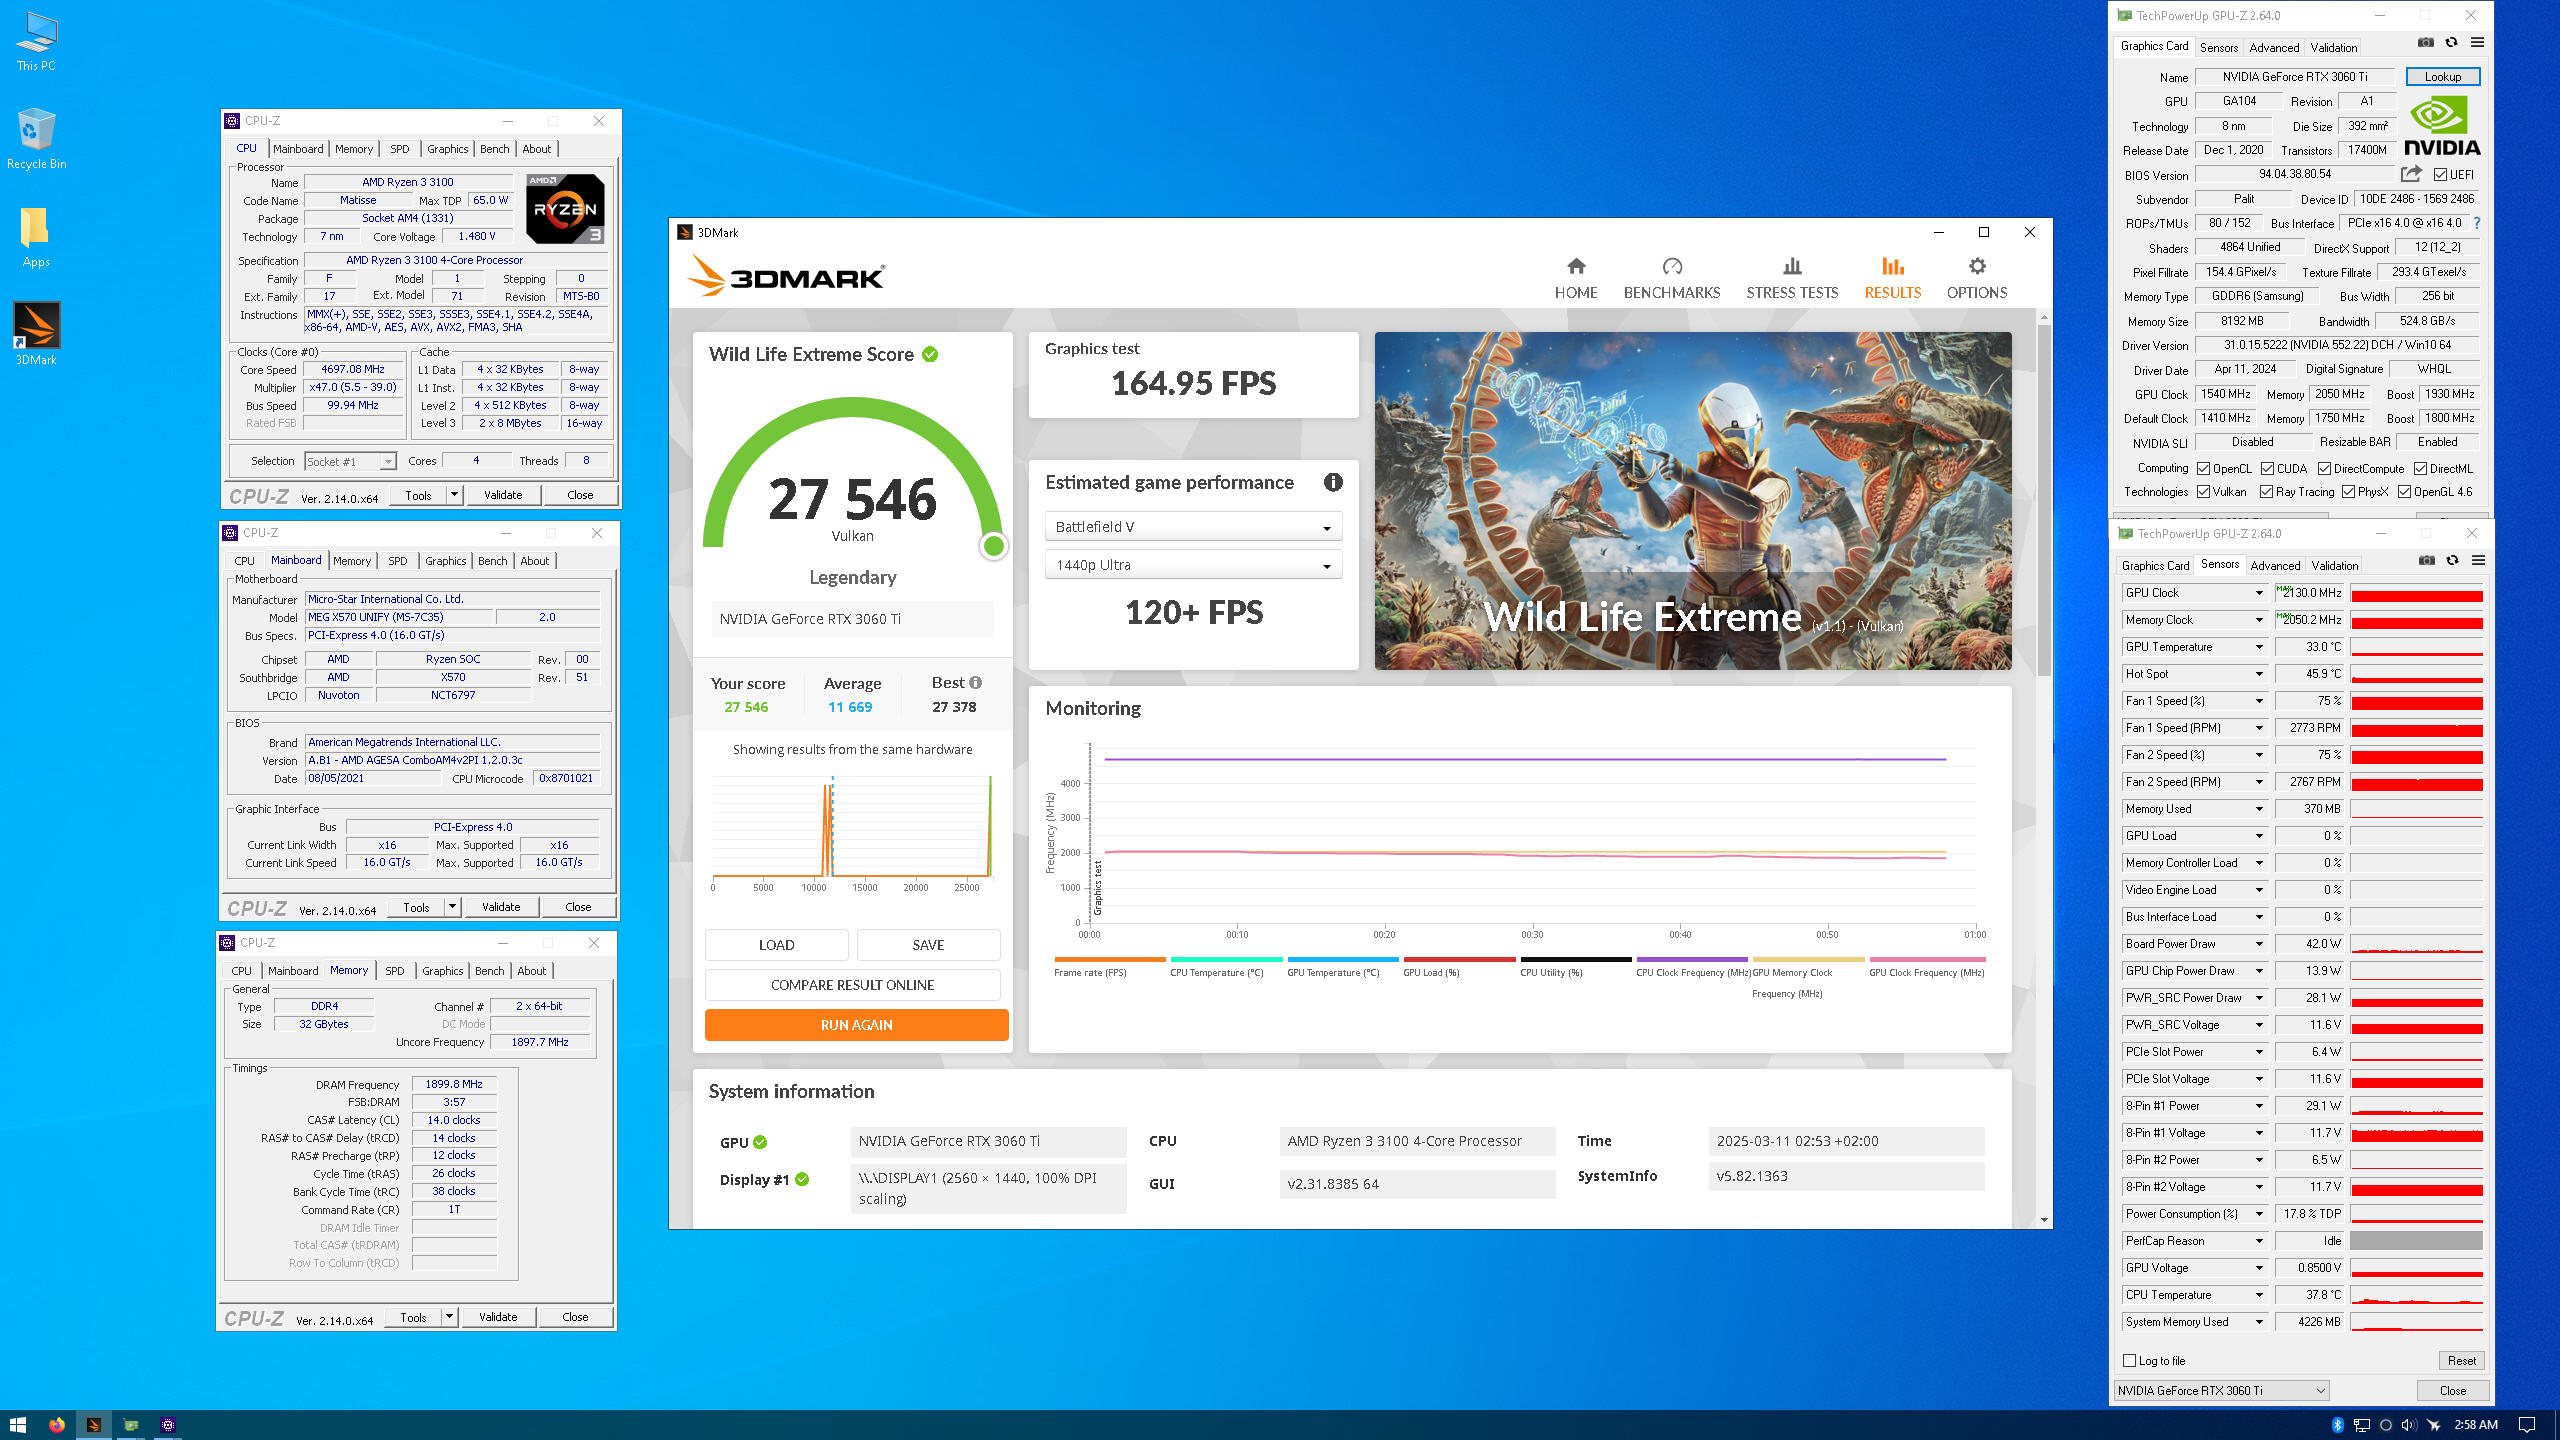Click Lookup button in GPU-Z
The image size is (2560, 1440).
(2442, 77)
